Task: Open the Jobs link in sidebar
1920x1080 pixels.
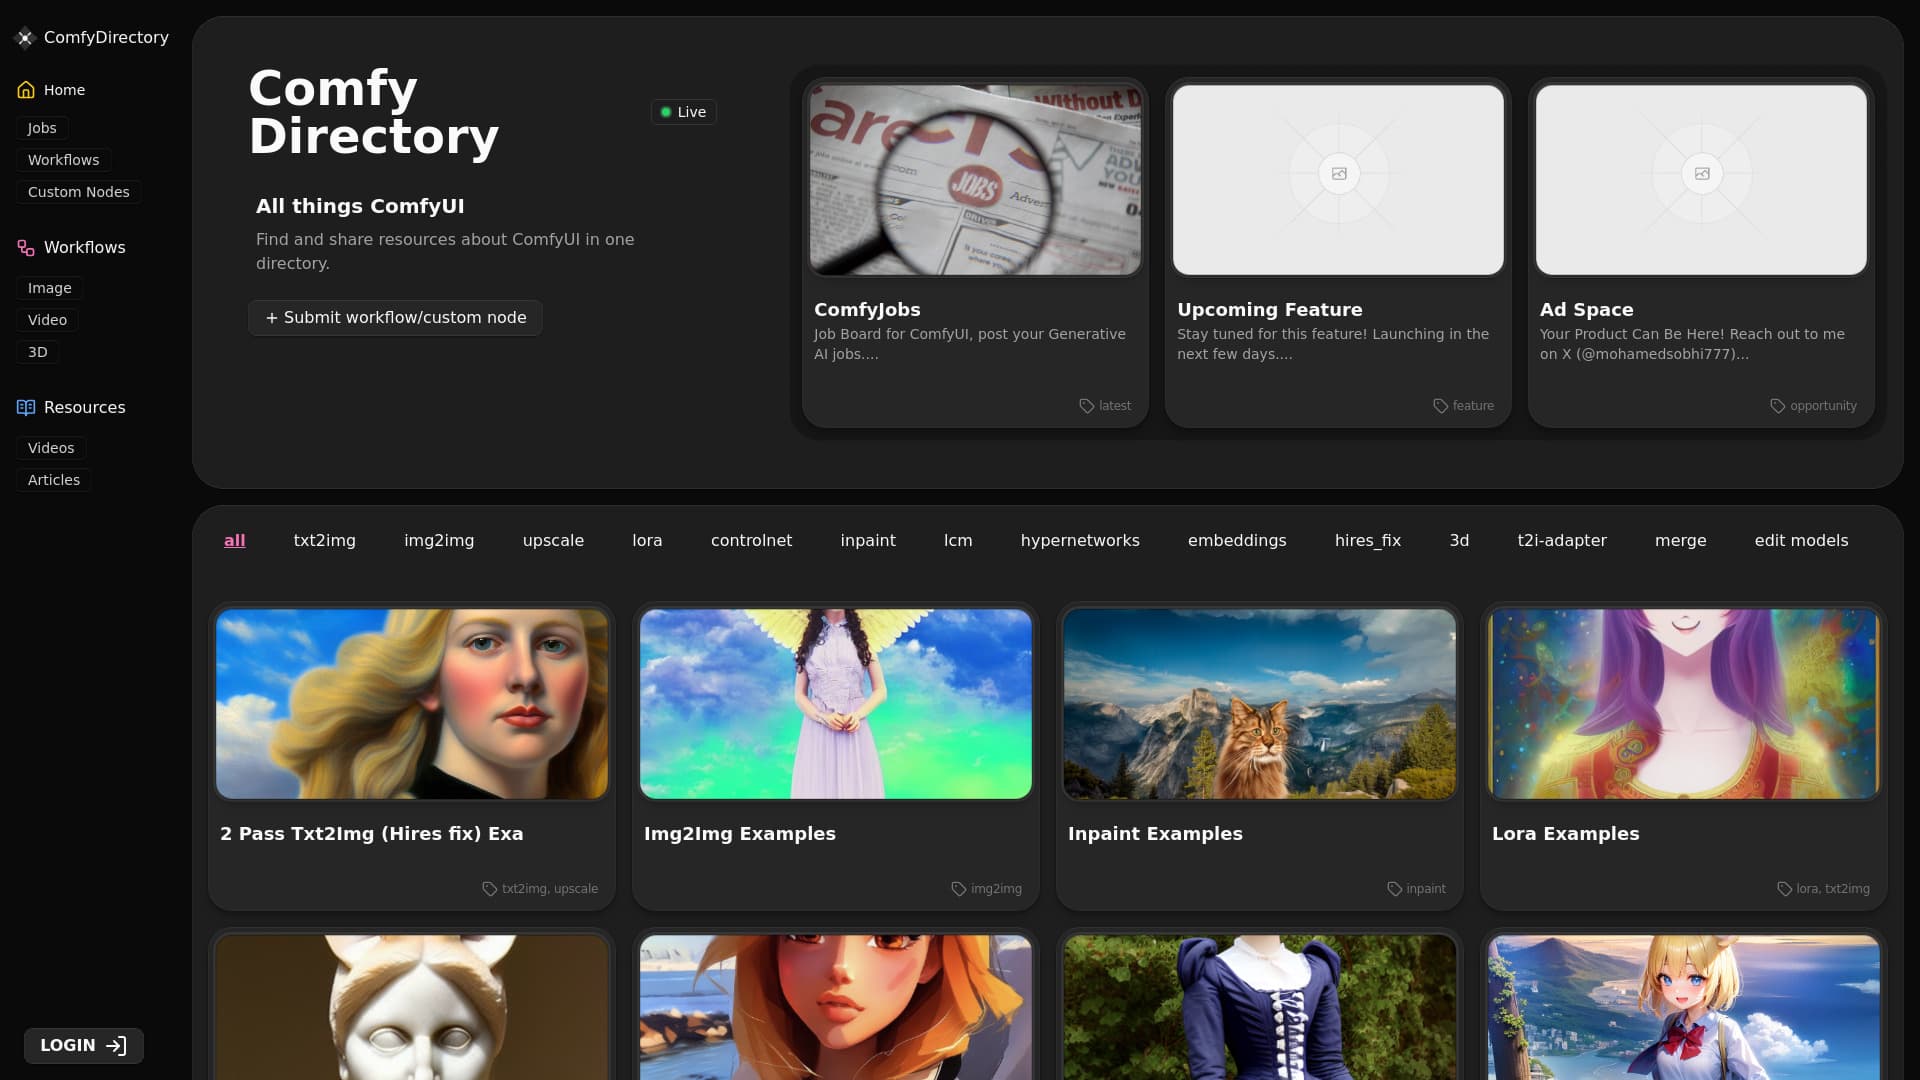Action: tap(42, 128)
